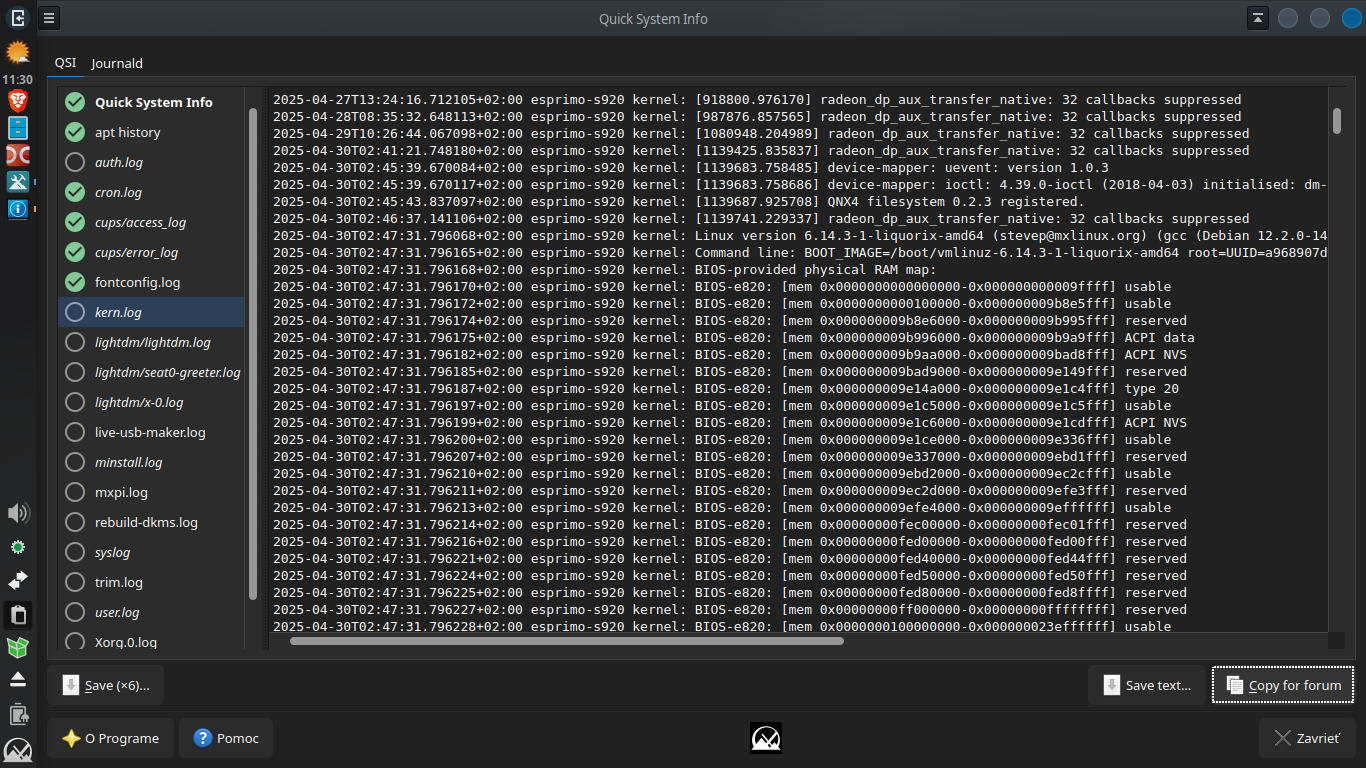Click the log list vertical scrollbar
This screenshot has height=768, width=1366.
253,352
